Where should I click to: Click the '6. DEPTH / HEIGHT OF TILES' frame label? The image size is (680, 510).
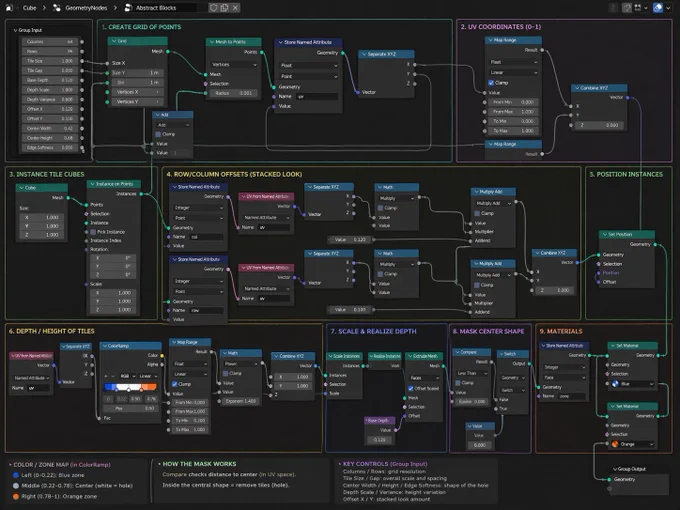(x=52, y=331)
